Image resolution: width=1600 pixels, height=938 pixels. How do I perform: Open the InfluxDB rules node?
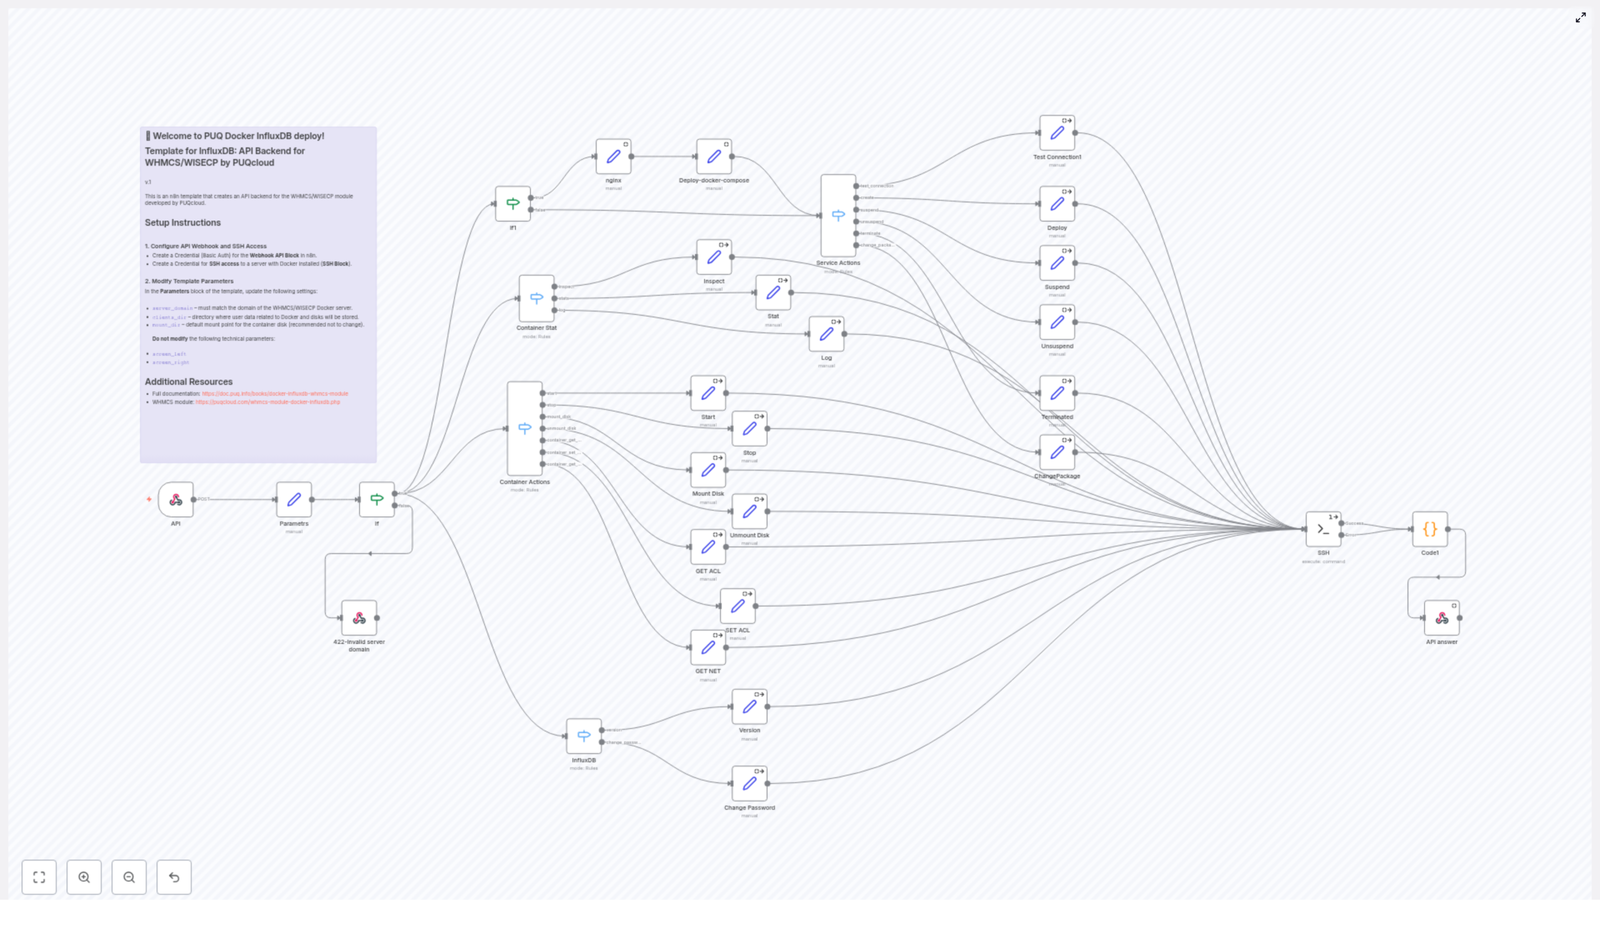click(583, 733)
